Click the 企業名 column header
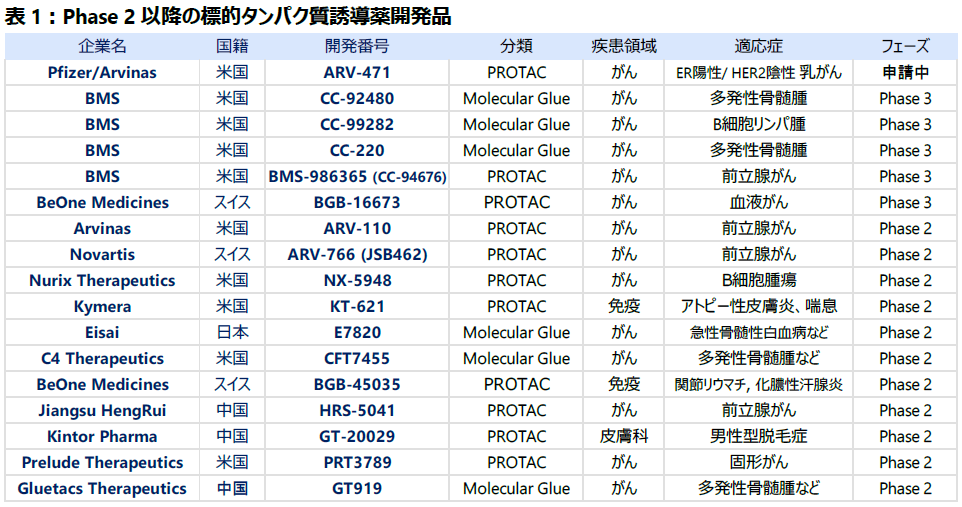Screen dimensions: 962x507 pos(102,47)
